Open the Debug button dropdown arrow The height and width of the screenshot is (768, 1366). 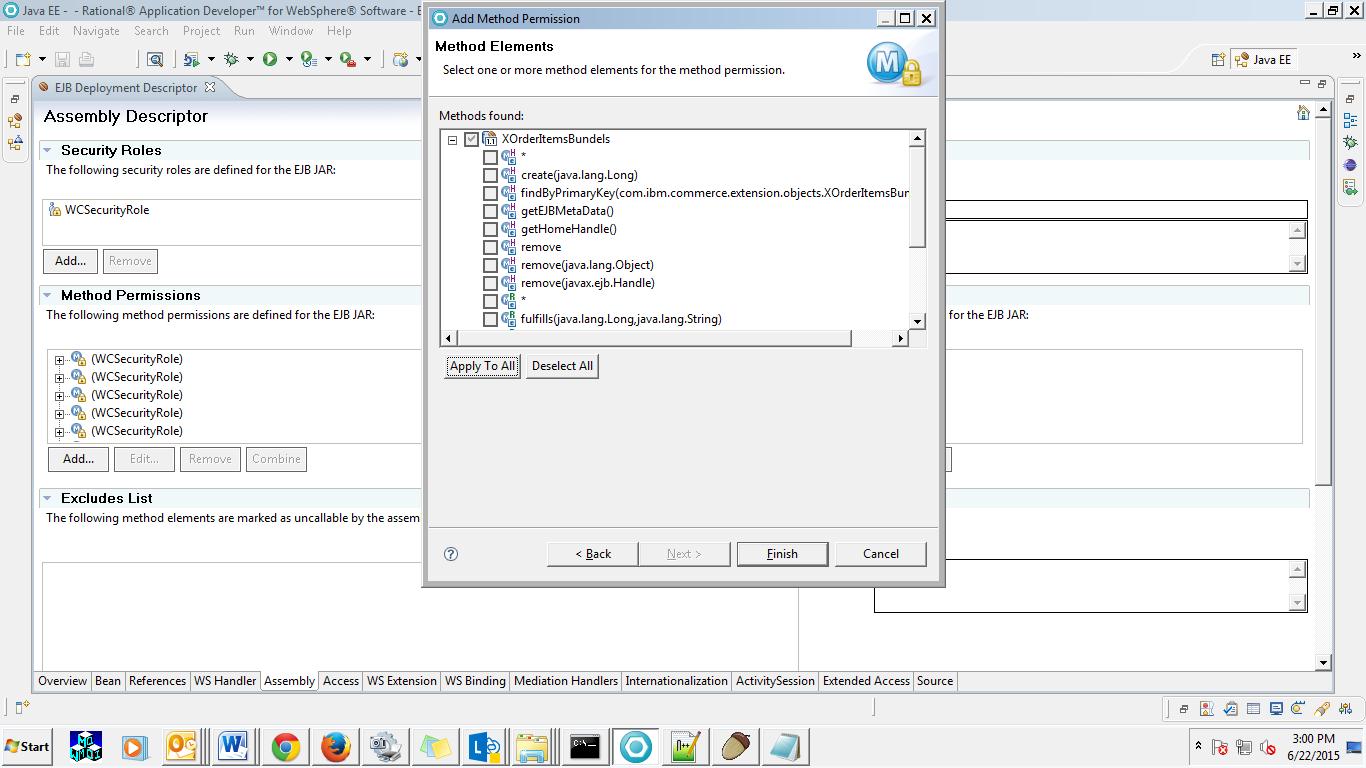pyautogui.click(x=250, y=59)
